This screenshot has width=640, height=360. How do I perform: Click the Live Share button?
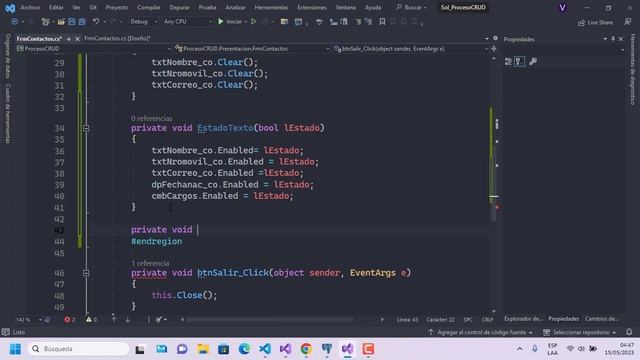click(596, 22)
